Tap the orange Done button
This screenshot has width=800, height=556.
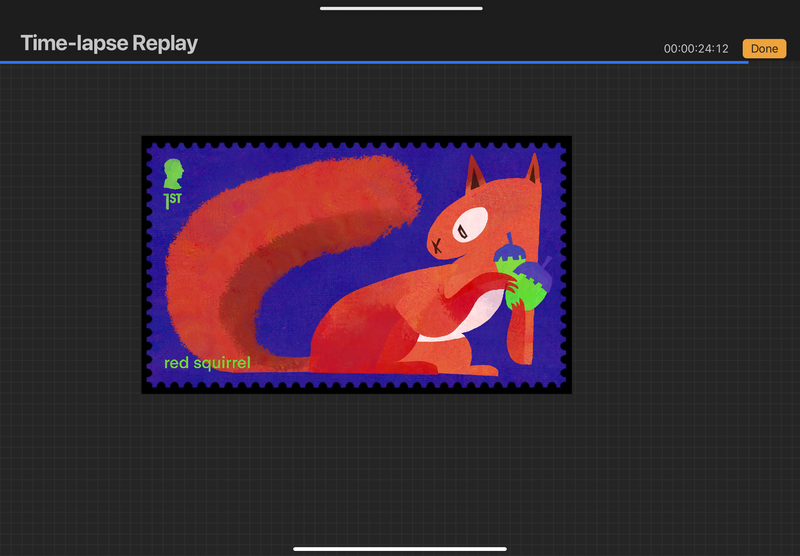764,48
